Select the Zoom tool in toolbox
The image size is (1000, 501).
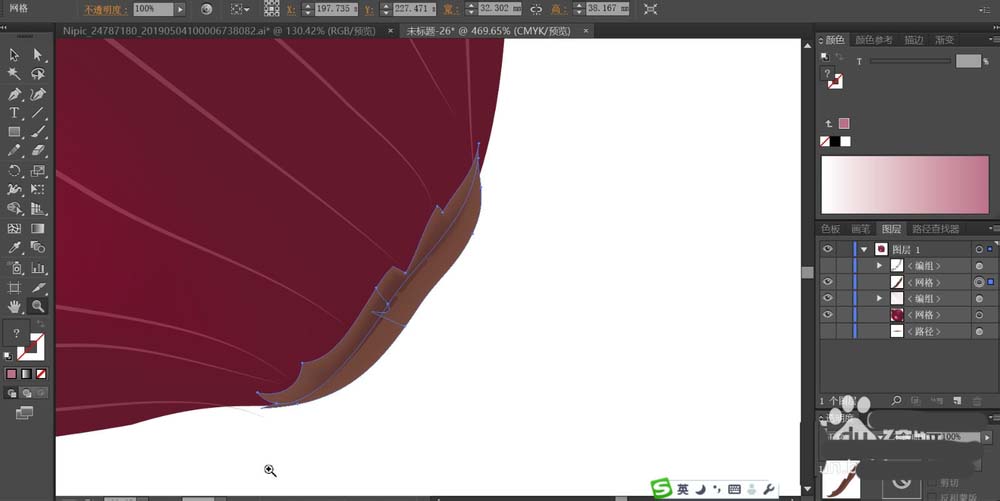[38, 307]
